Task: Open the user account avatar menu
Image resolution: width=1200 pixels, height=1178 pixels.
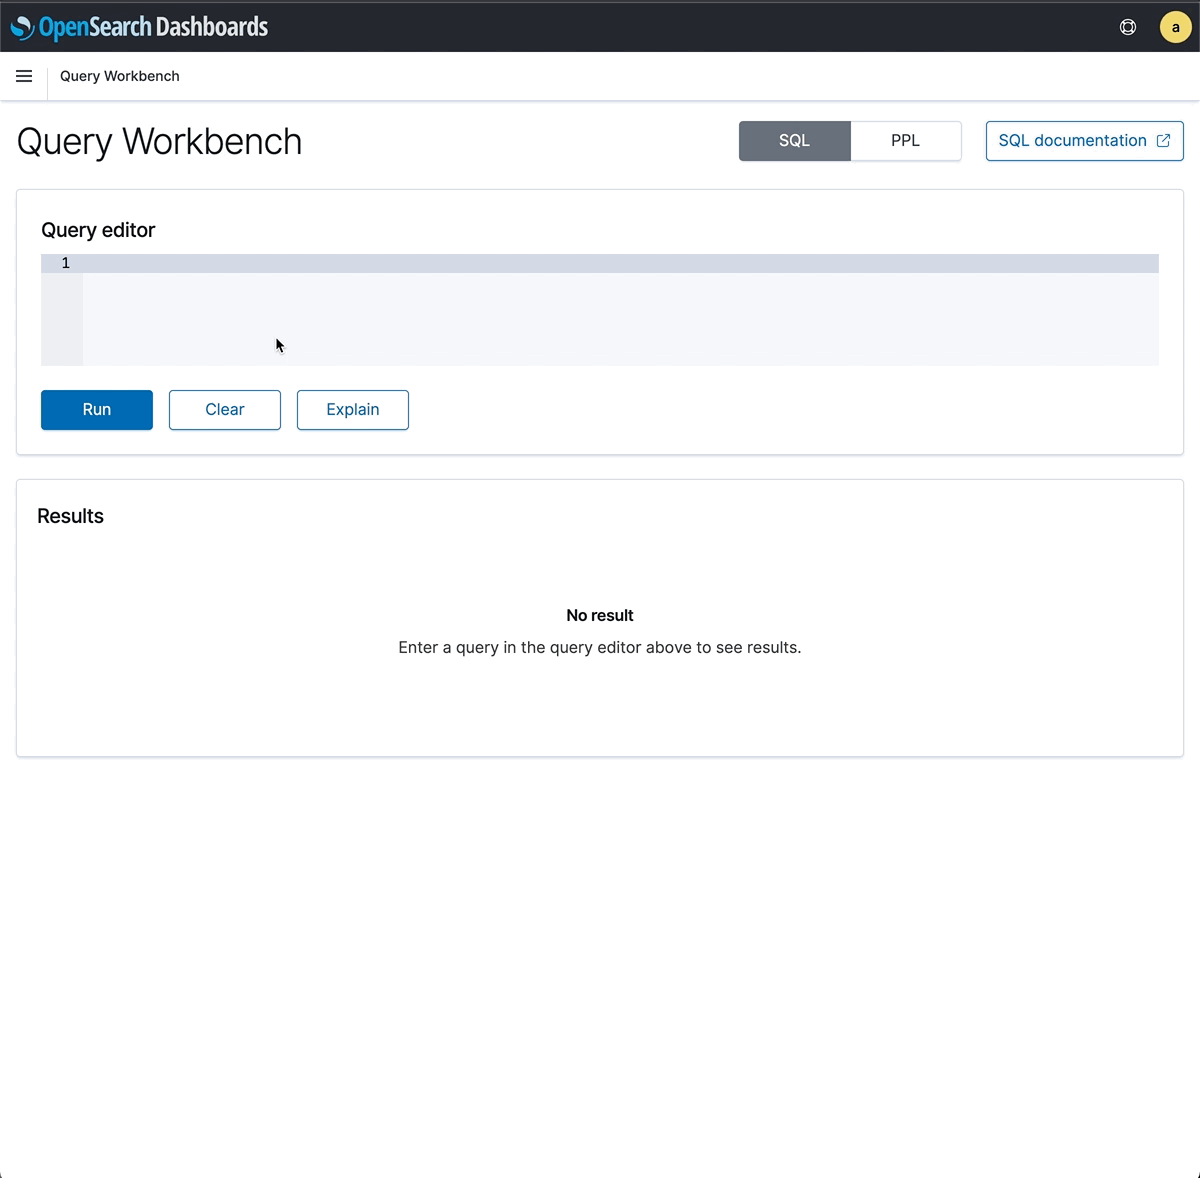Action: (x=1175, y=27)
